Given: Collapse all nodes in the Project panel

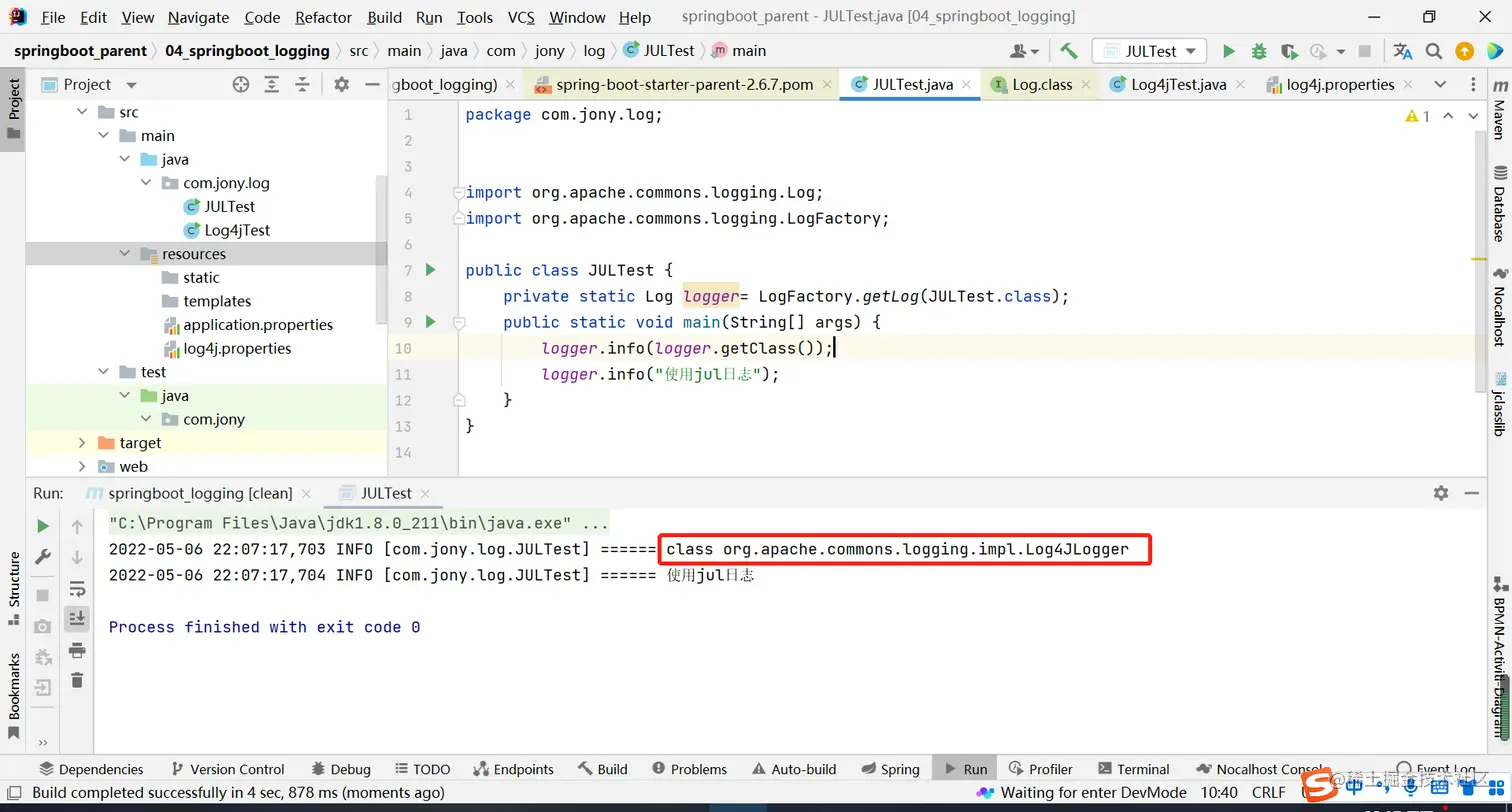Looking at the screenshot, I should pos(301,85).
